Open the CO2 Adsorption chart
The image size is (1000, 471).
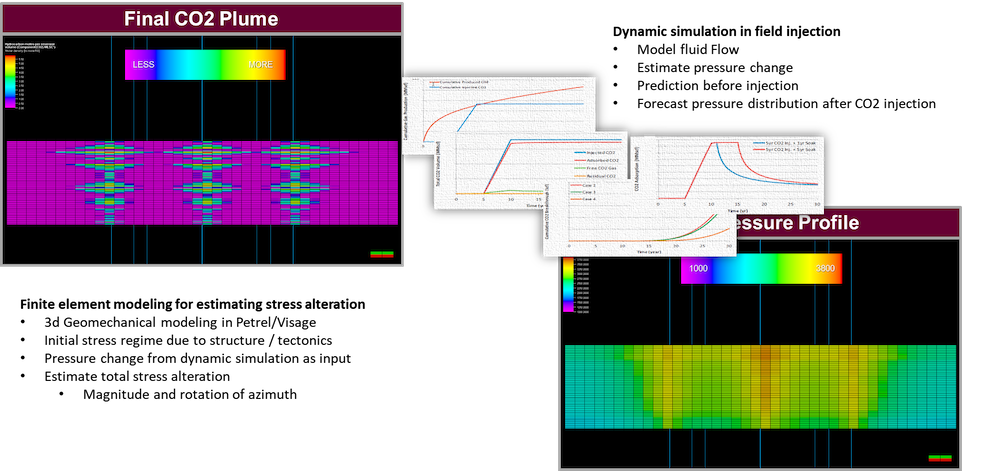(740, 170)
